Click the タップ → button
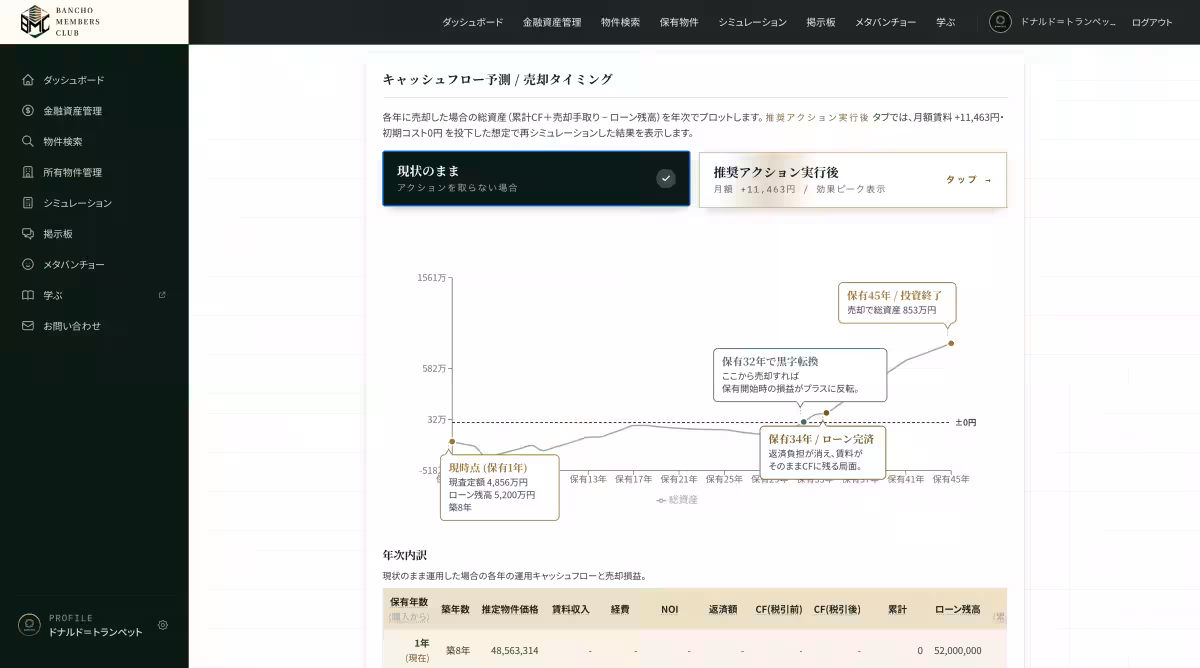 pyautogui.click(x=969, y=180)
